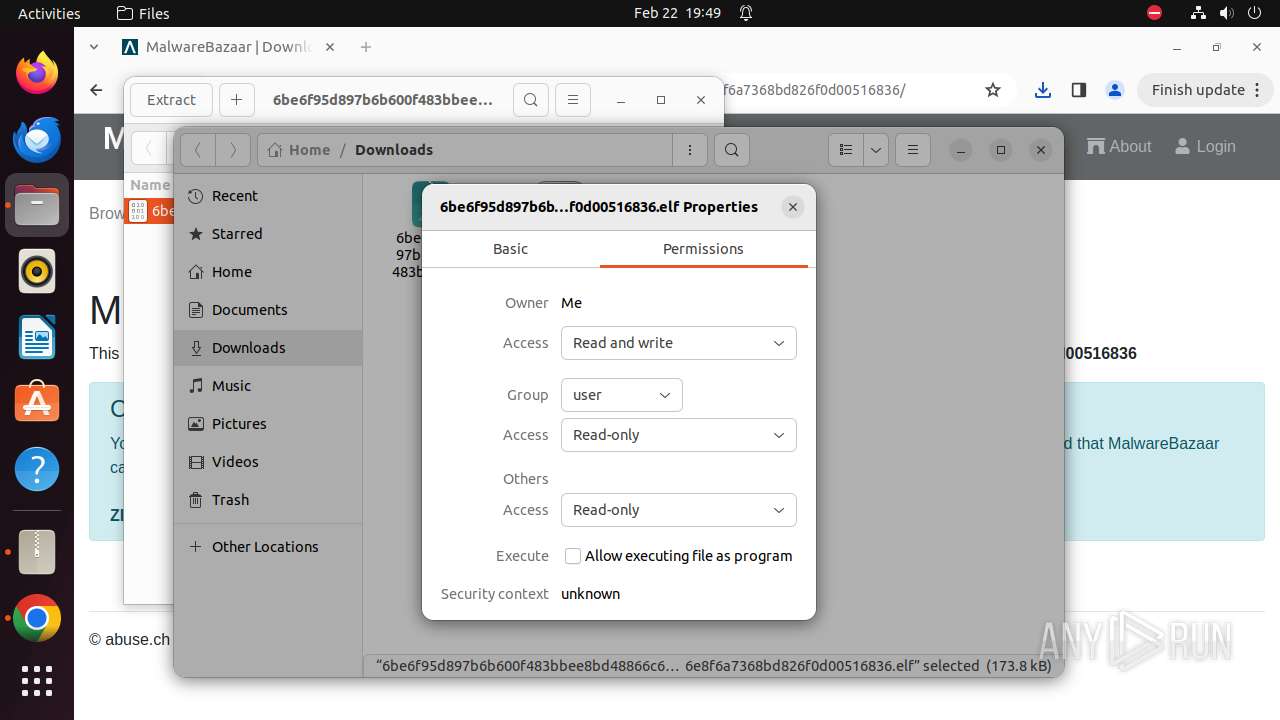This screenshot has width=1280, height=720.
Task: Switch to the Basic tab
Action: point(510,249)
